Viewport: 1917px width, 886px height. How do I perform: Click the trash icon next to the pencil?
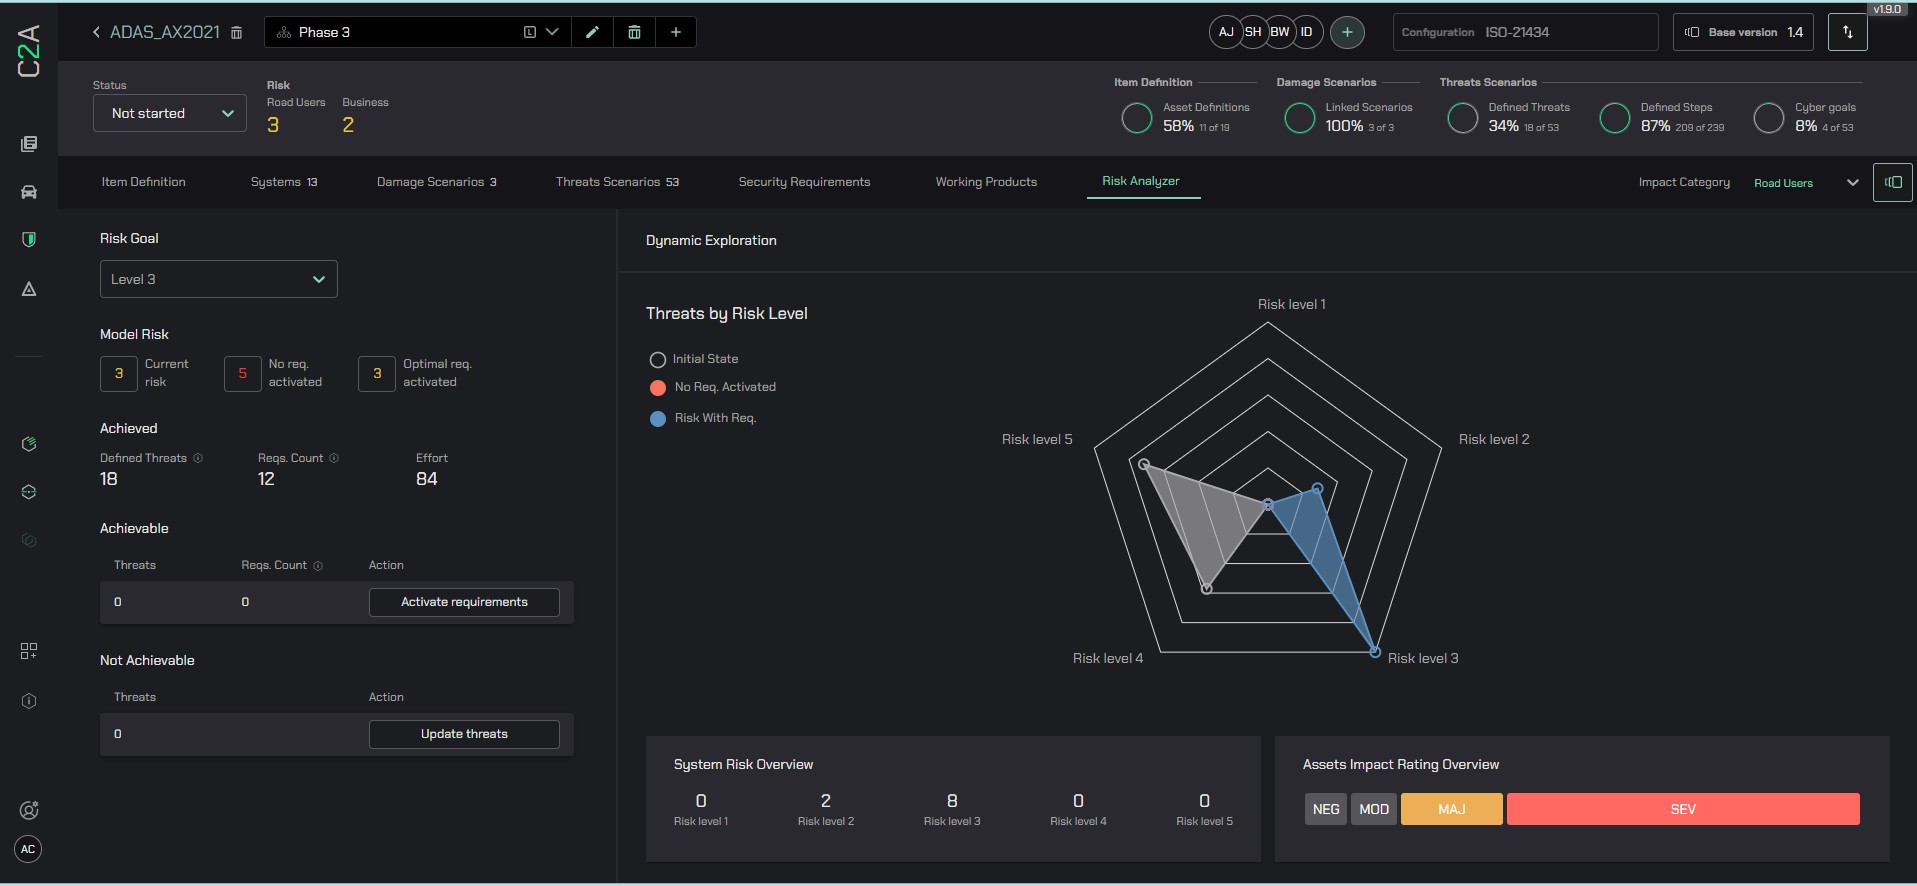coord(634,32)
